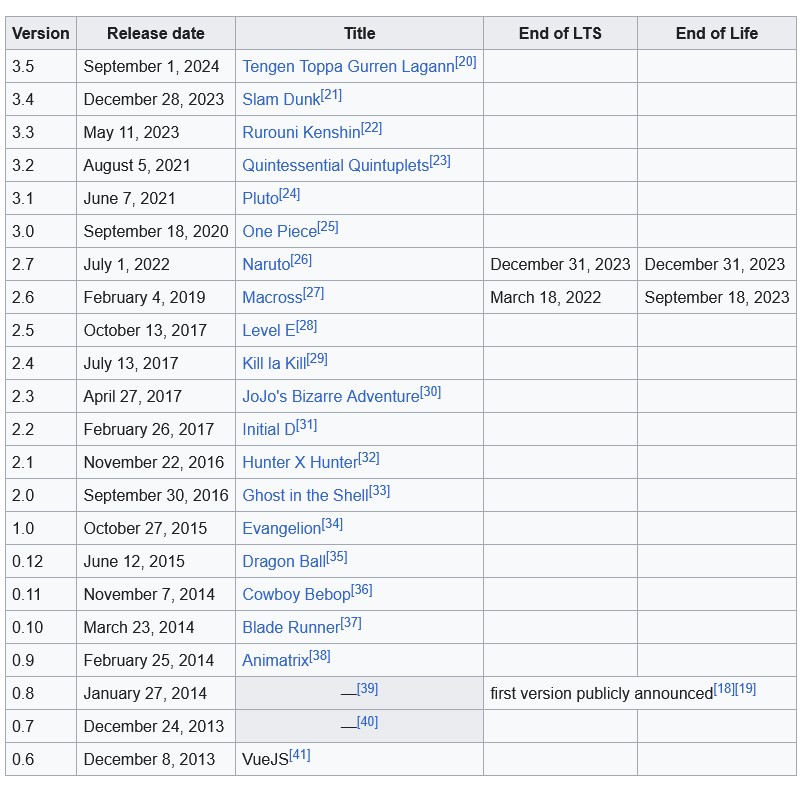
Task: Follow citation [36] next to Cowboy Bebop
Action: tap(362, 591)
